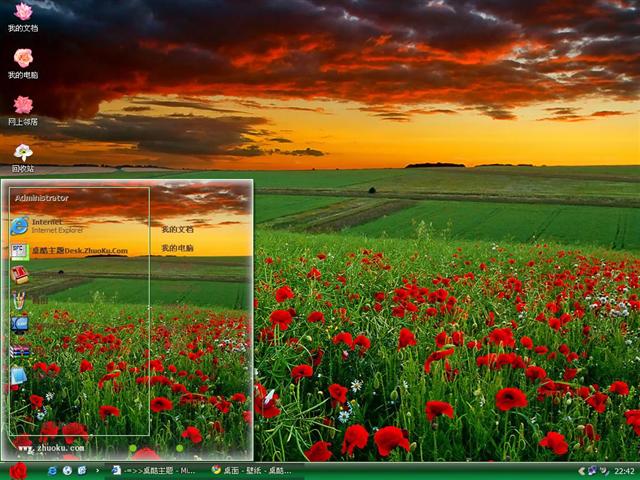Image resolution: width=640 pixels, height=480 pixels.
Task: Click the left green button at start menu bottom
Action: [x=133, y=448]
